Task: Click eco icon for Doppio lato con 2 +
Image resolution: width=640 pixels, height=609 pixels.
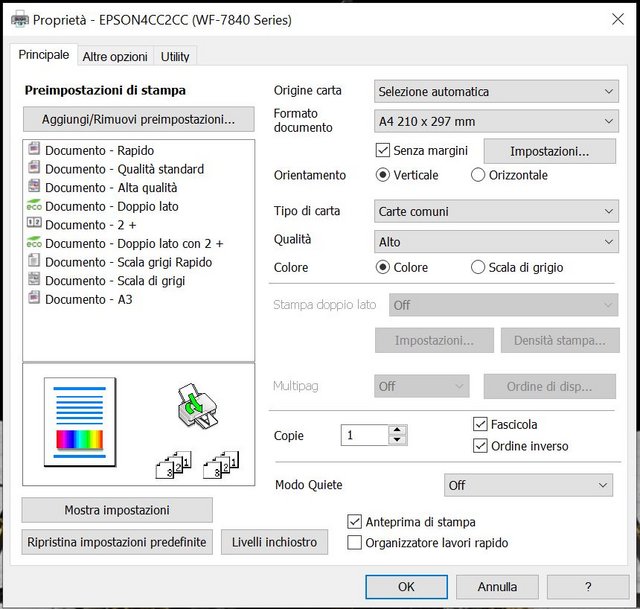Action: click(34, 242)
